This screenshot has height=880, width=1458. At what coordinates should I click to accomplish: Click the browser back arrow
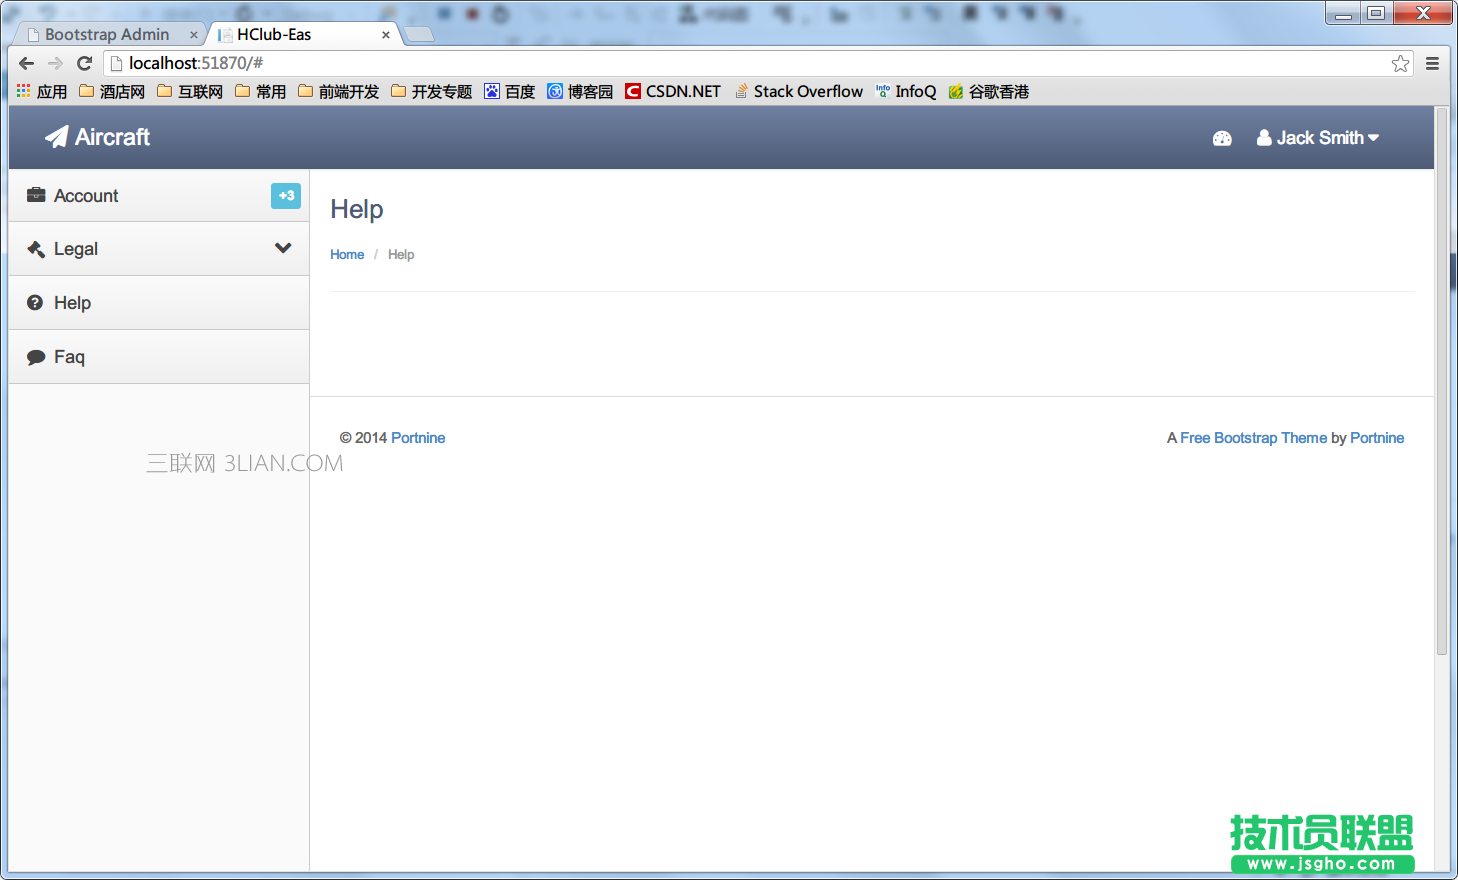(26, 62)
